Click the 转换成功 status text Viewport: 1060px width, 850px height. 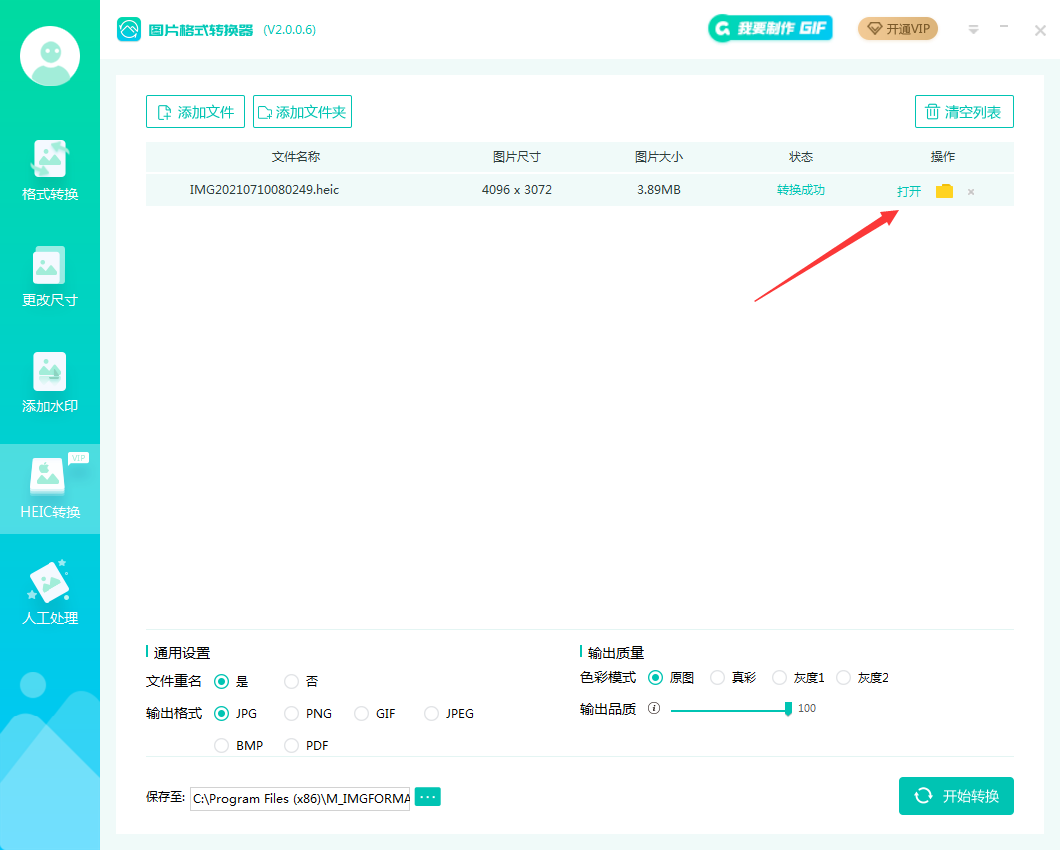(800, 190)
